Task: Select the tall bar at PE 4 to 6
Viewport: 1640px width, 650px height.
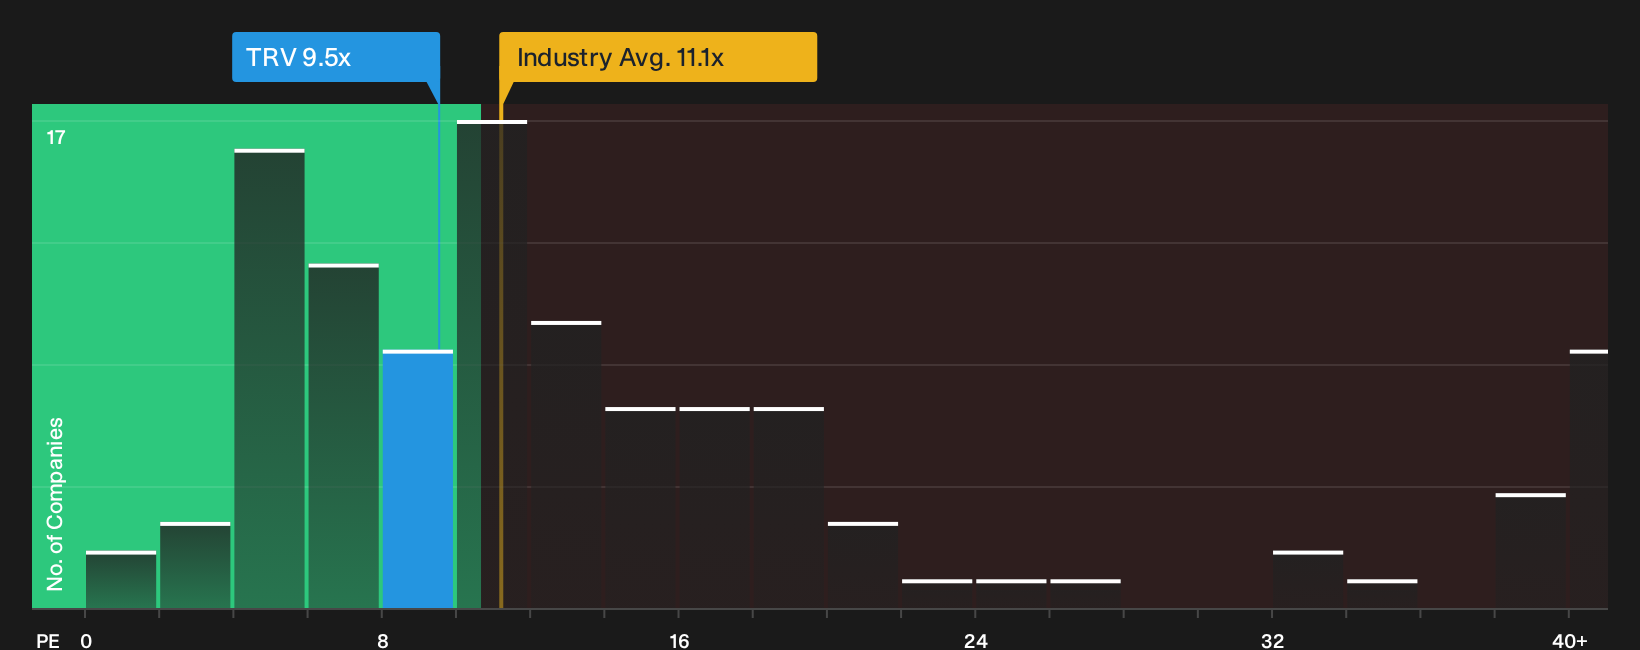Action: tap(270, 379)
